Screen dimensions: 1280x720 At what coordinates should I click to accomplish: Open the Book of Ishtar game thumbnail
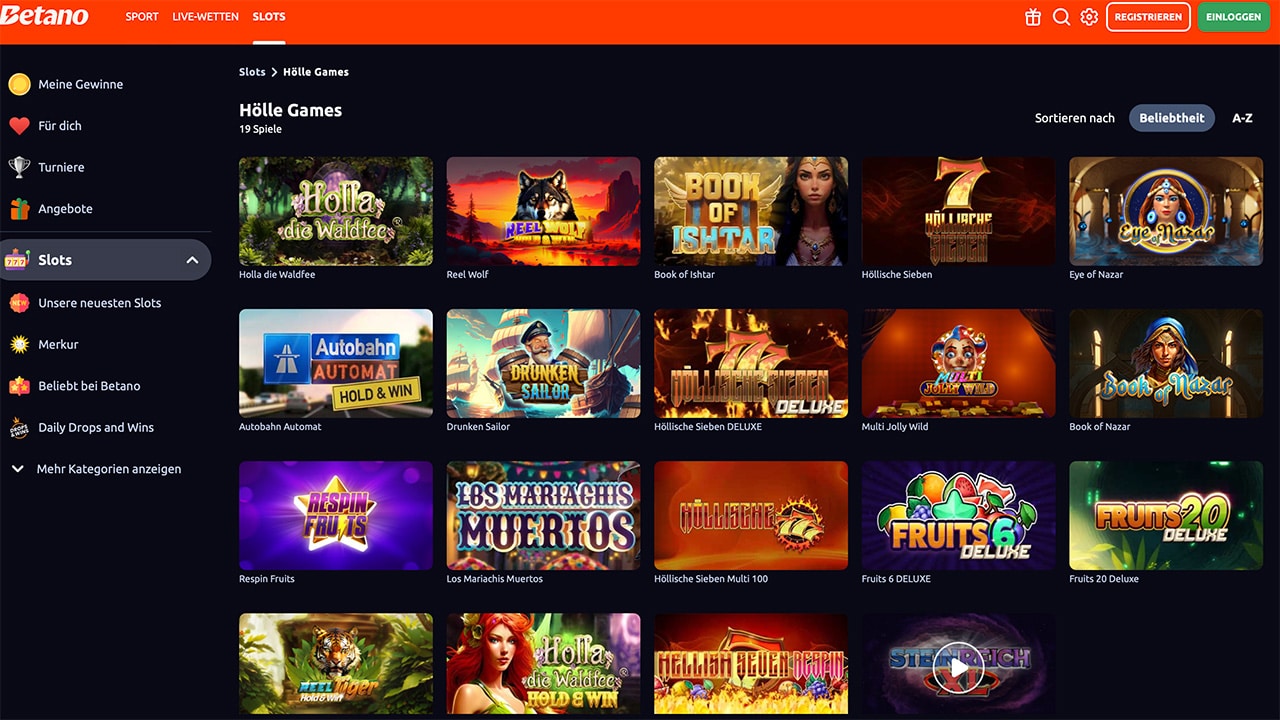[751, 211]
